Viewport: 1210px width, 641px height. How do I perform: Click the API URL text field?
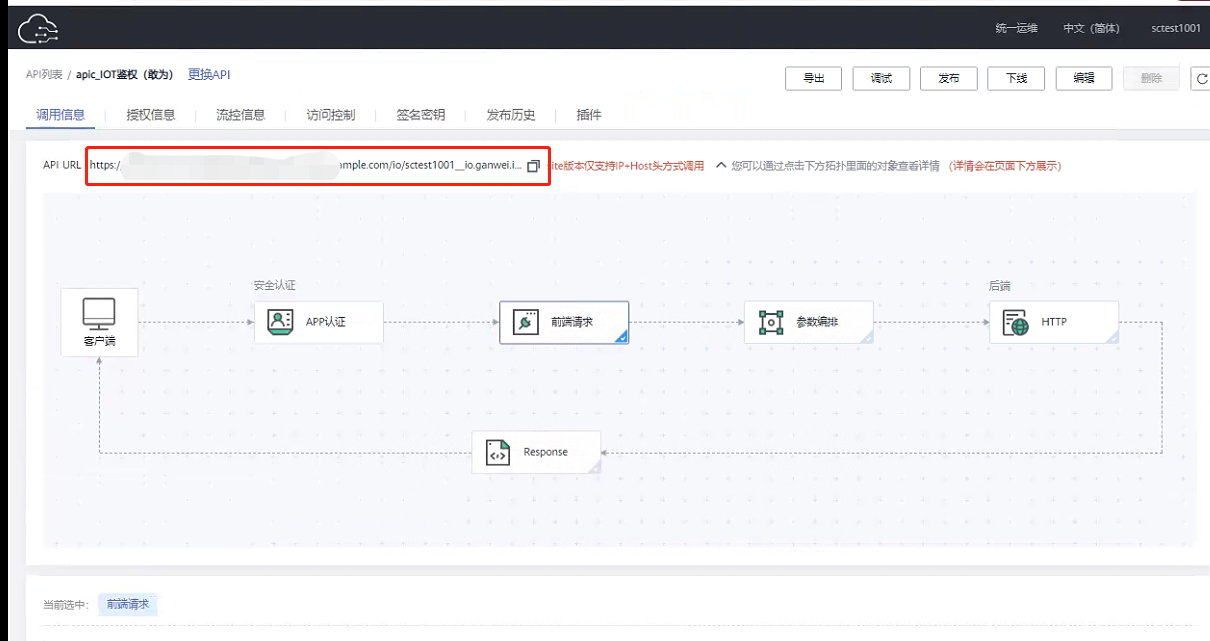(306, 166)
